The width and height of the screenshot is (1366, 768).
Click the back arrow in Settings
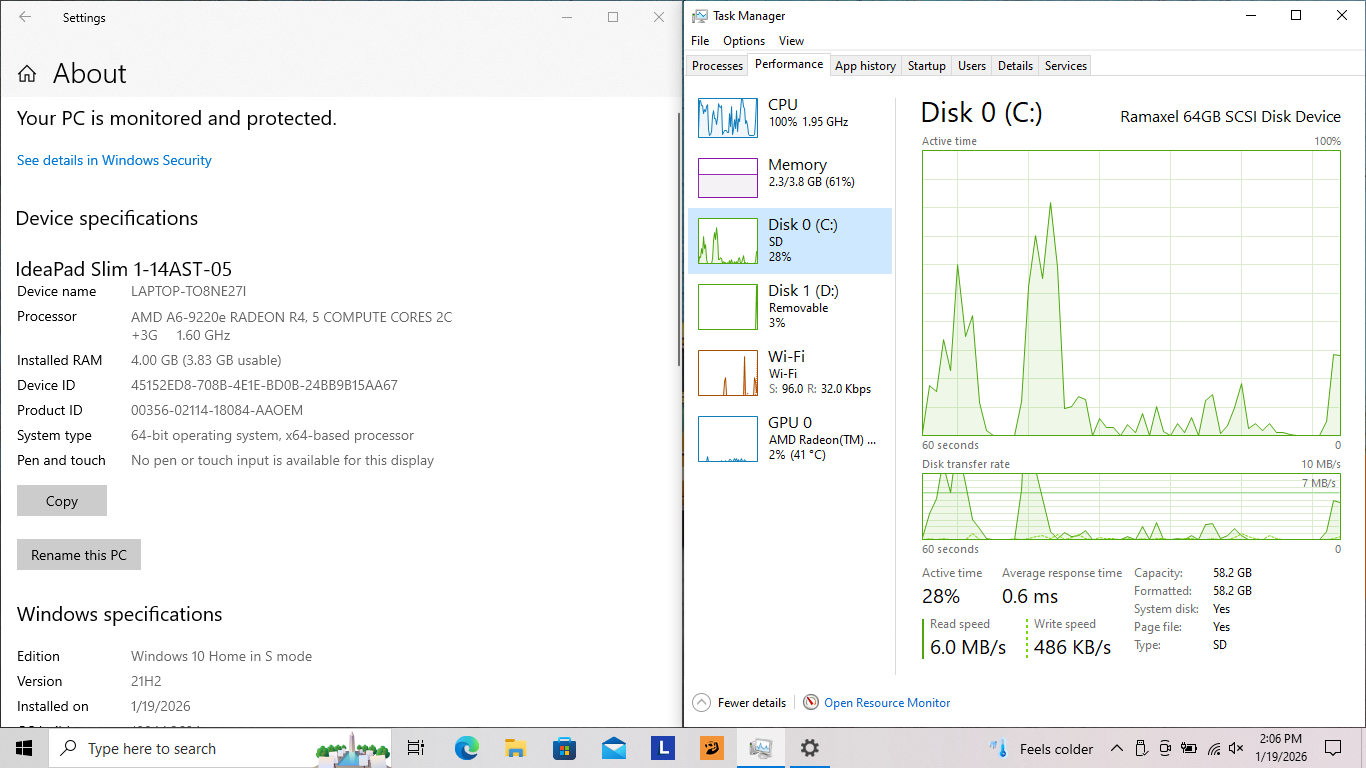pyautogui.click(x=25, y=17)
